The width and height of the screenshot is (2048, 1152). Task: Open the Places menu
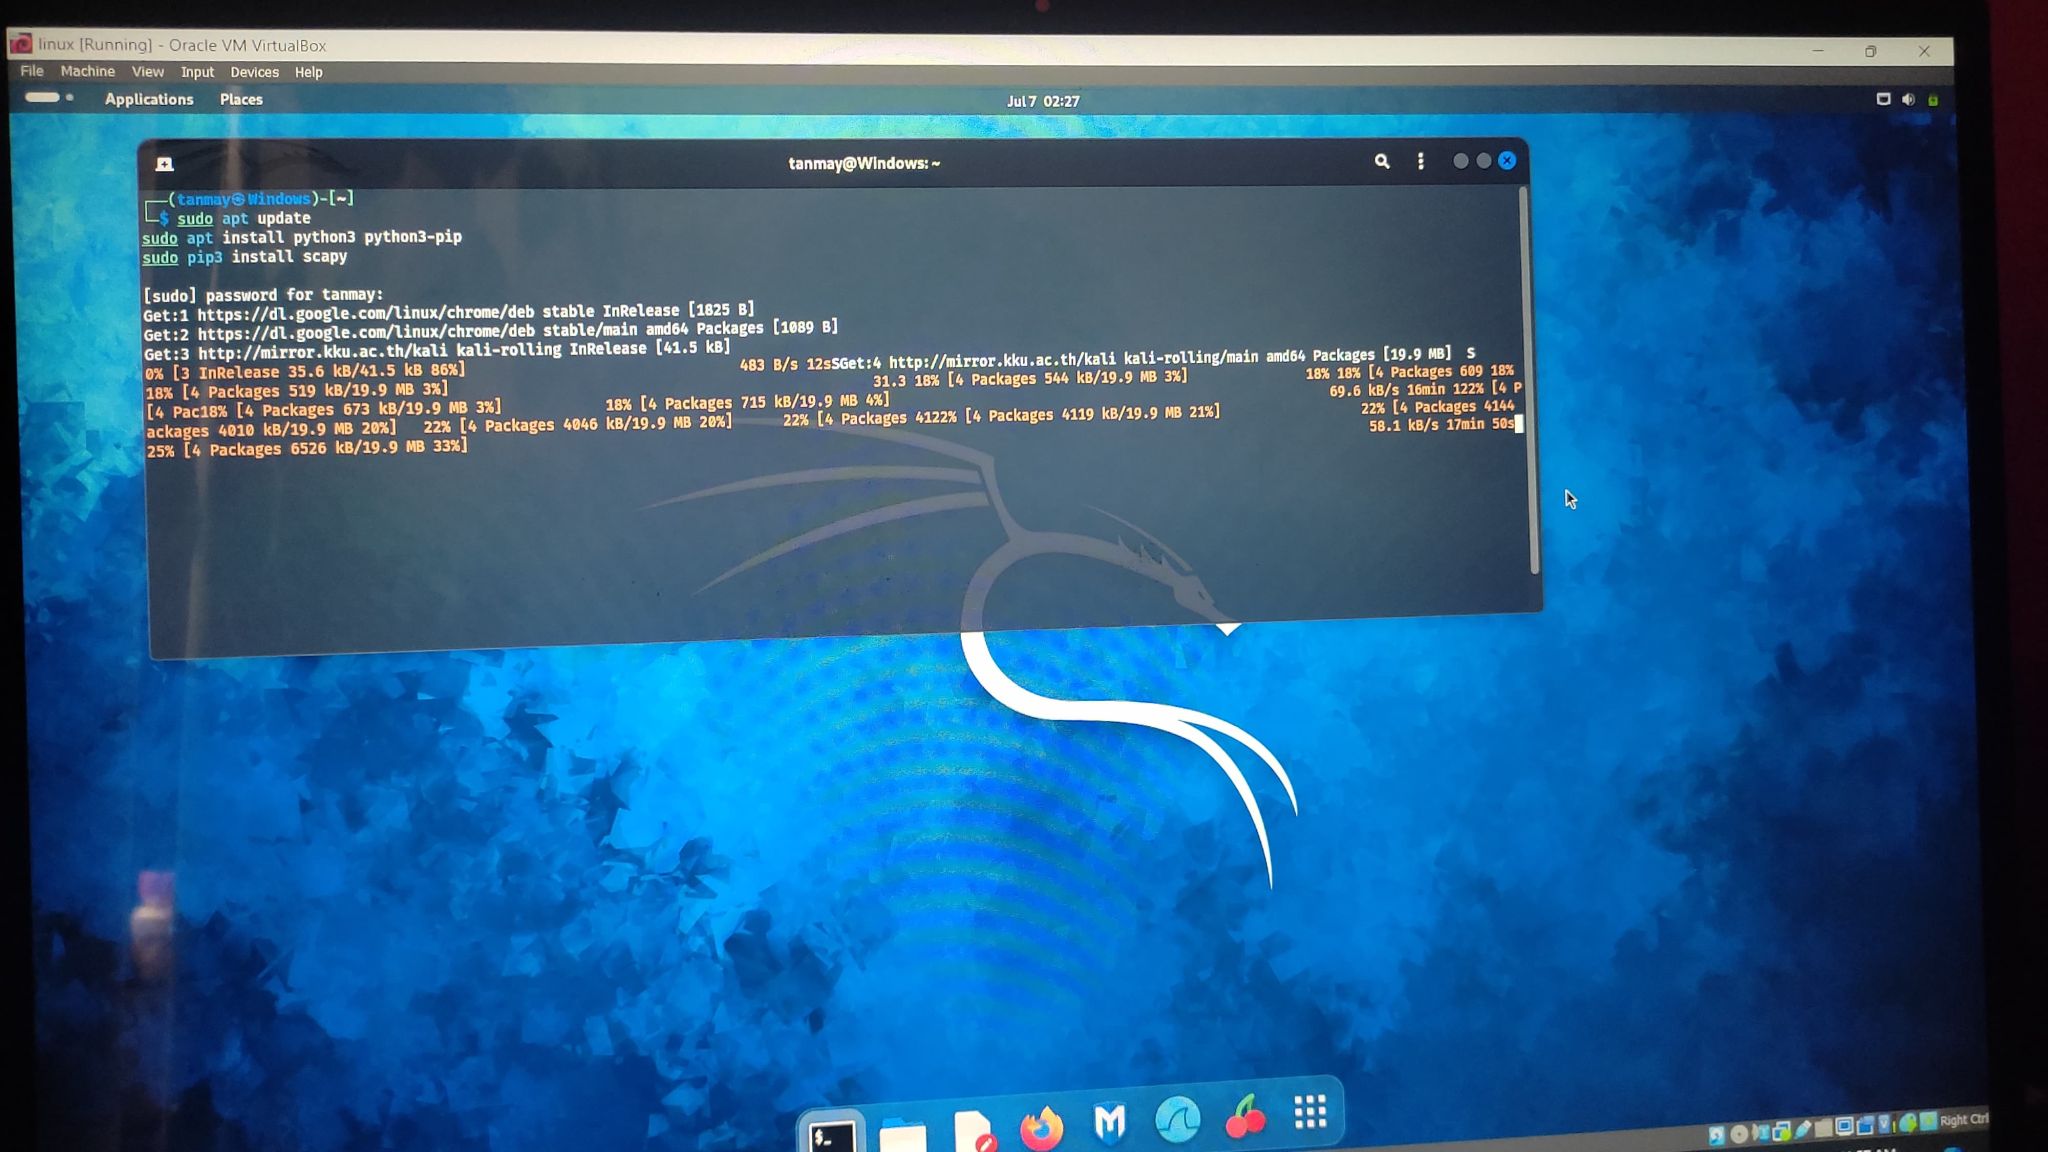pos(241,99)
